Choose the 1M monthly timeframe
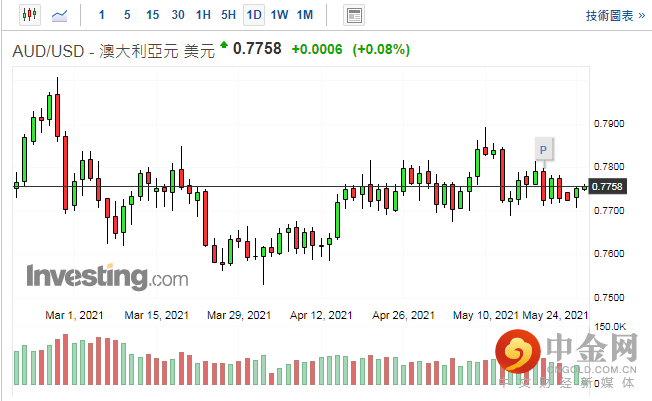Screen dimensions: 652x401 coord(305,15)
